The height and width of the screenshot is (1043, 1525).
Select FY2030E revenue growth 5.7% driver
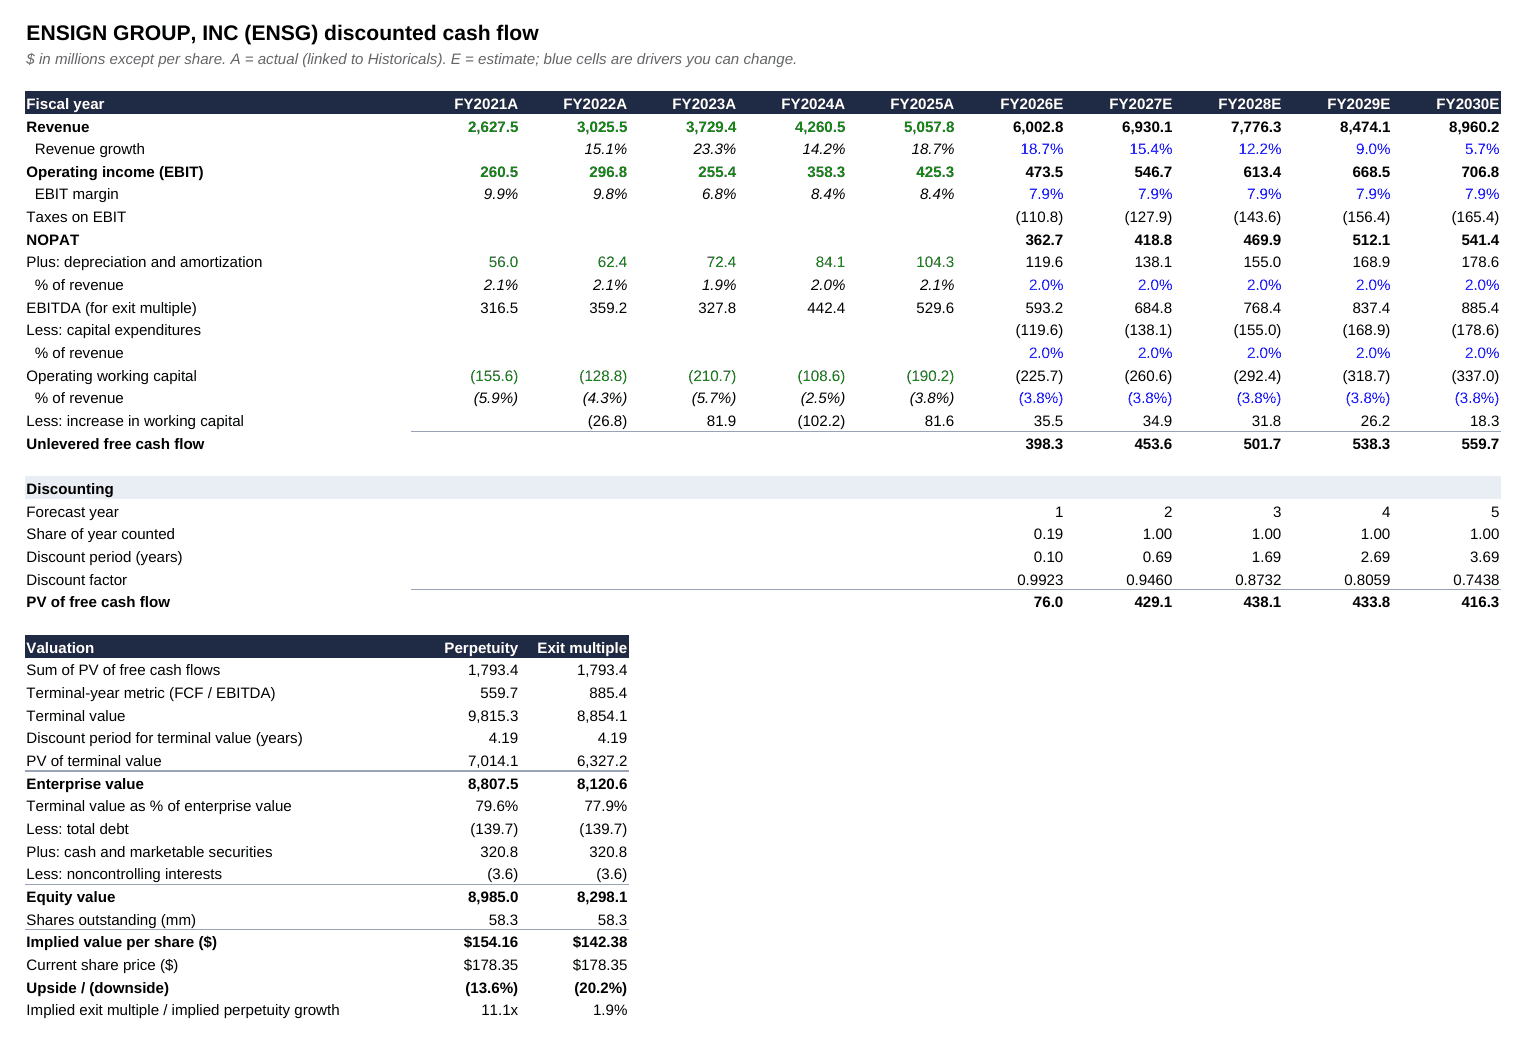click(1481, 149)
